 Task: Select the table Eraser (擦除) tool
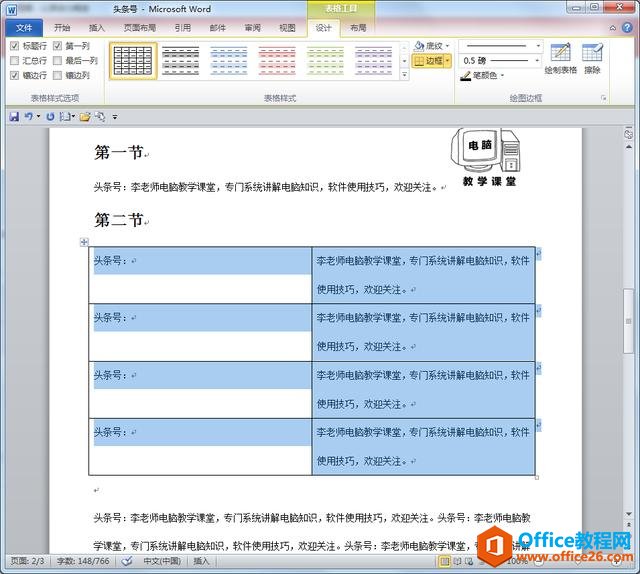tap(592, 58)
